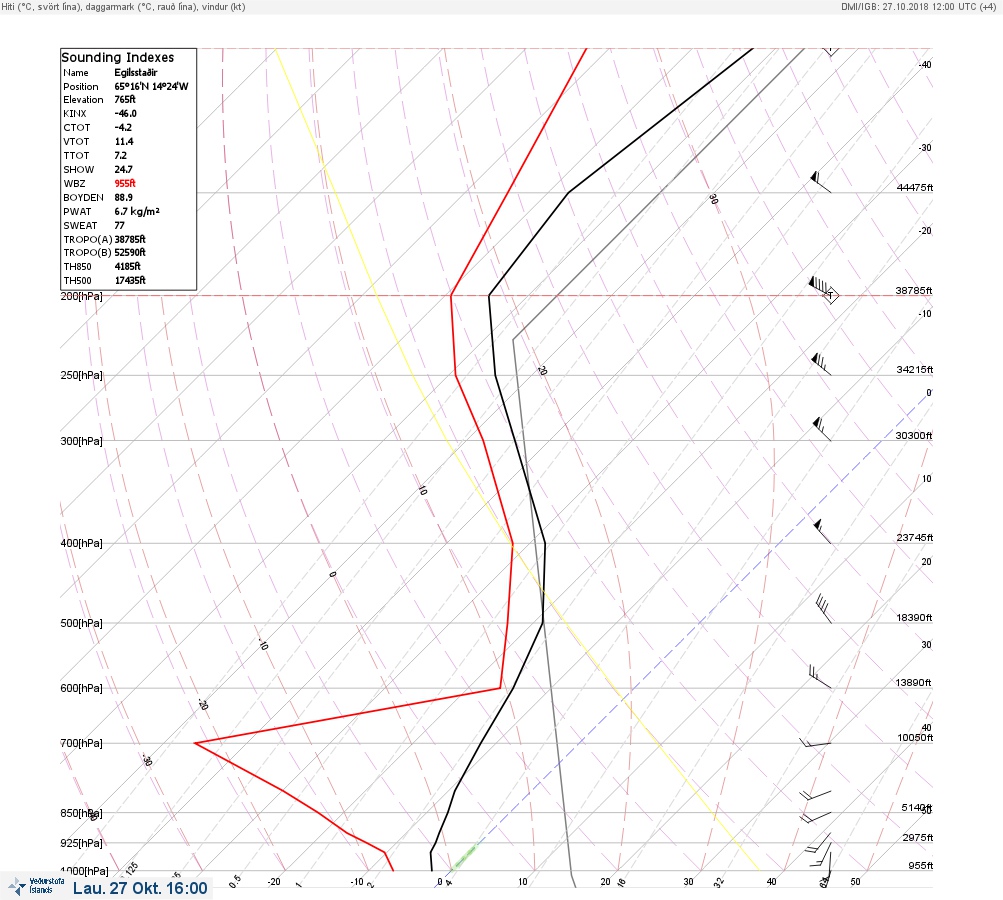Click the TROPO(B) value '52590ft'
The height and width of the screenshot is (900, 1003).
130,252
